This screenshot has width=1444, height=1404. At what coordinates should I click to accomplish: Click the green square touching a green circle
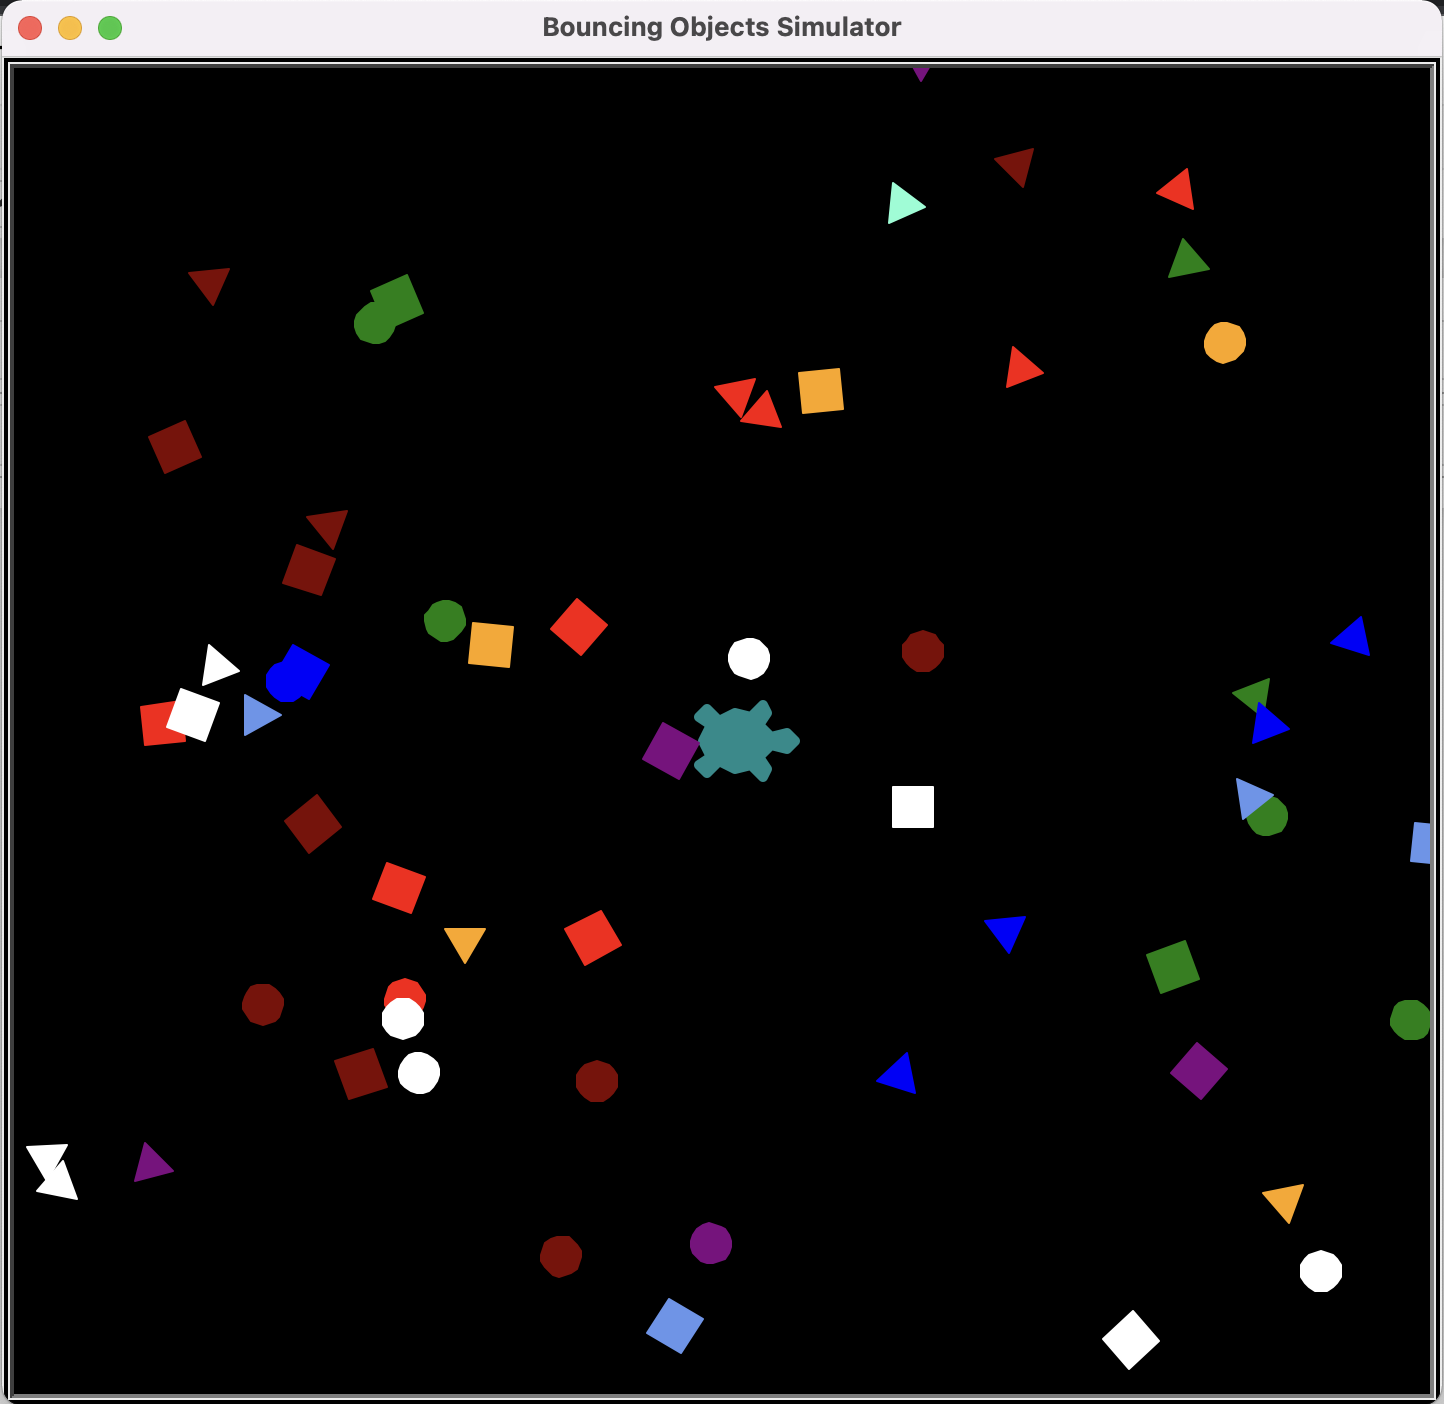click(x=397, y=300)
